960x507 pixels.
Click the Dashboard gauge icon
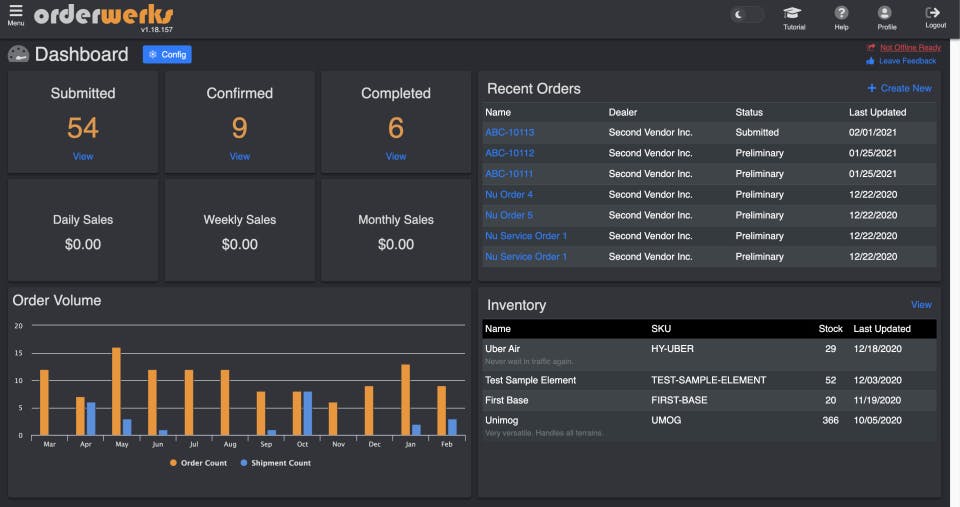click(18, 55)
